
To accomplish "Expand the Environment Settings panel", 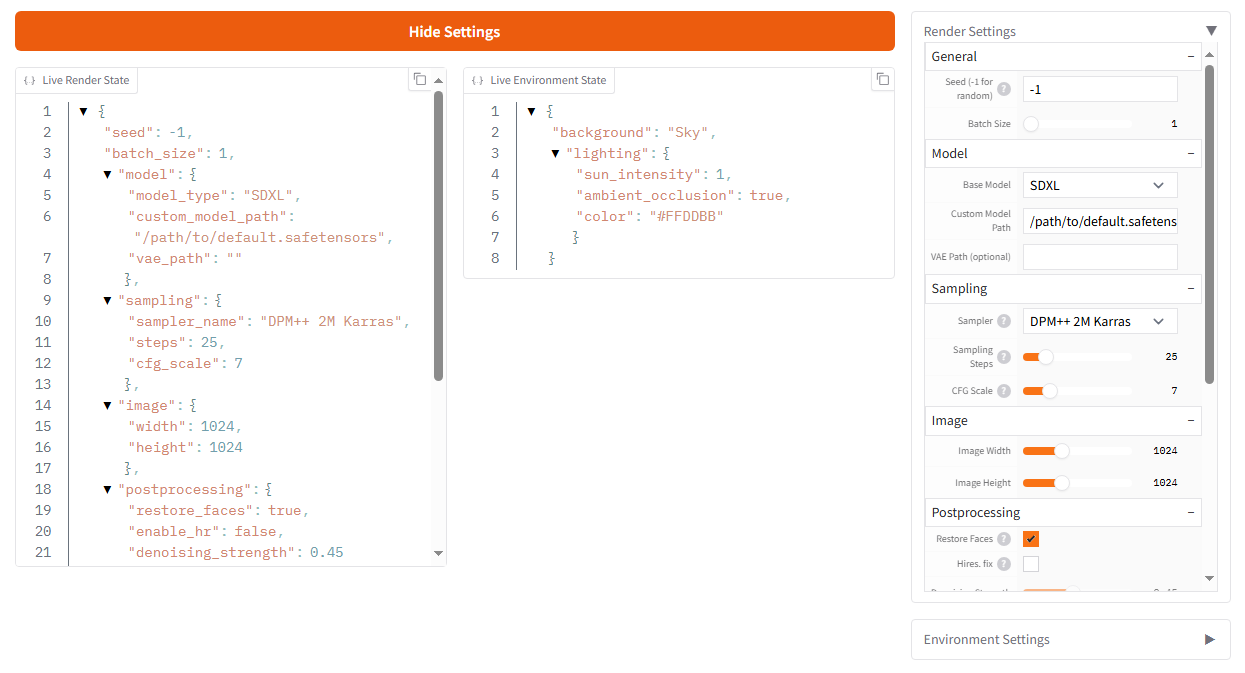I will 1070,640.
